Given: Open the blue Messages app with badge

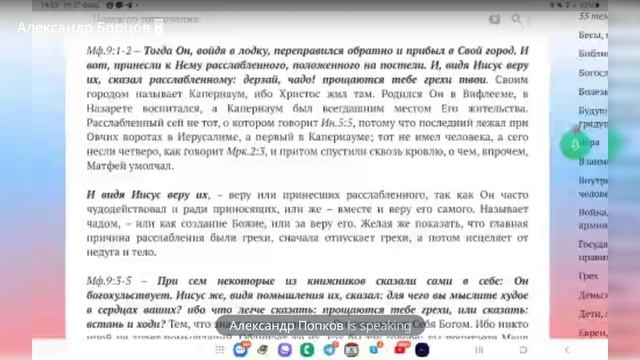Looking at the screenshot, I should click(x=241, y=350).
